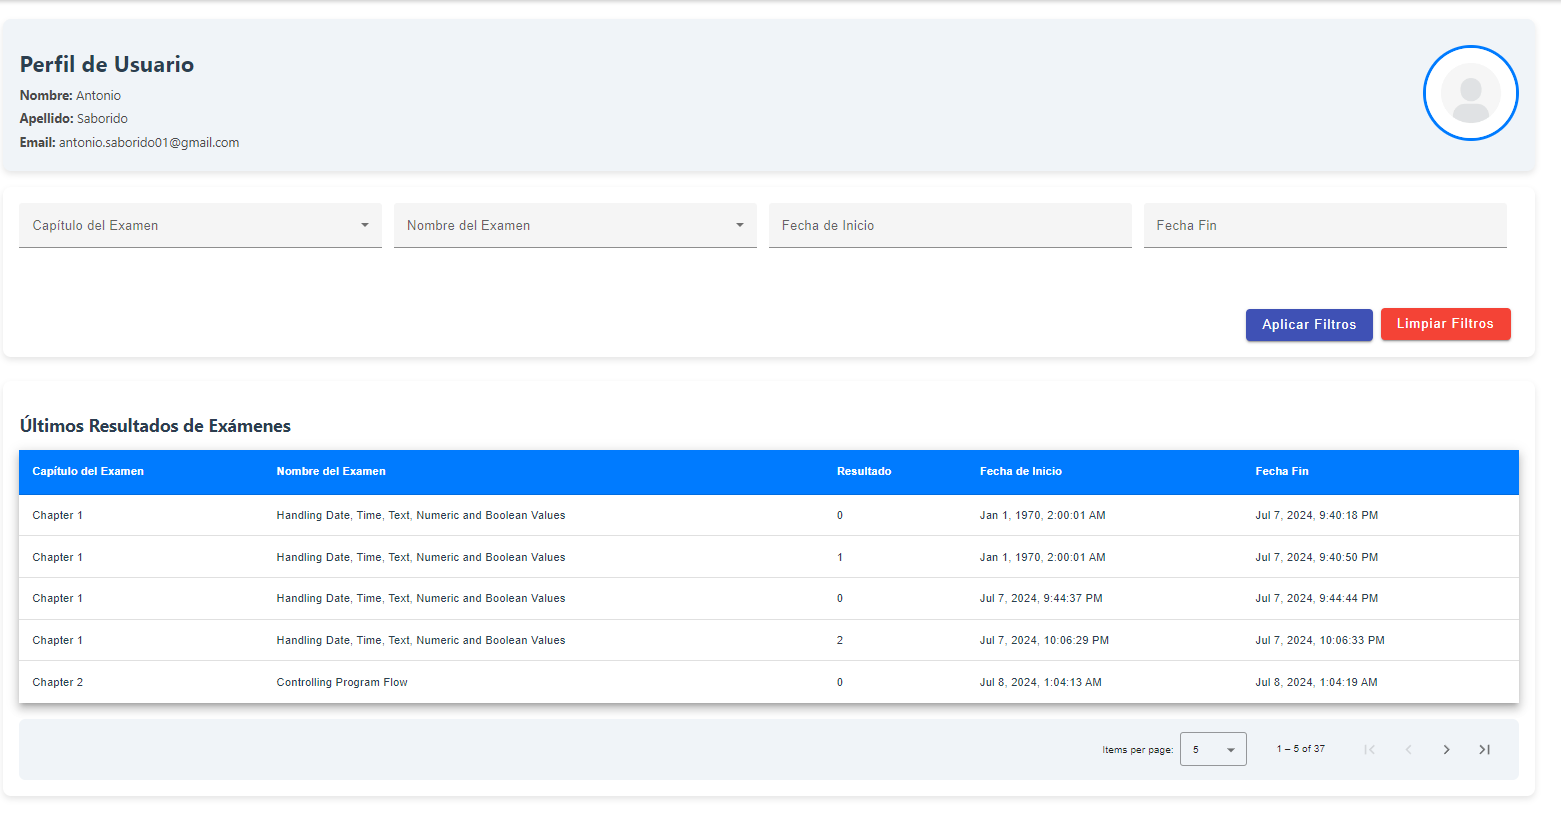The image size is (1561, 824).
Task: Click the Fecha Fin filter field
Action: [x=1324, y=226]
